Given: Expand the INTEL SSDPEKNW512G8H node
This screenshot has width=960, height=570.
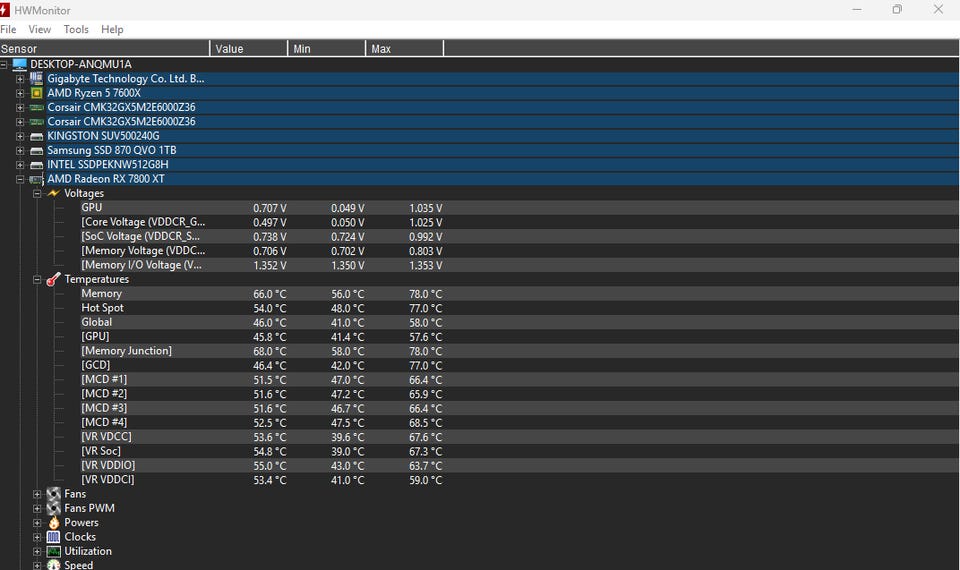Looking at the screenshot, I should [20, 165].
